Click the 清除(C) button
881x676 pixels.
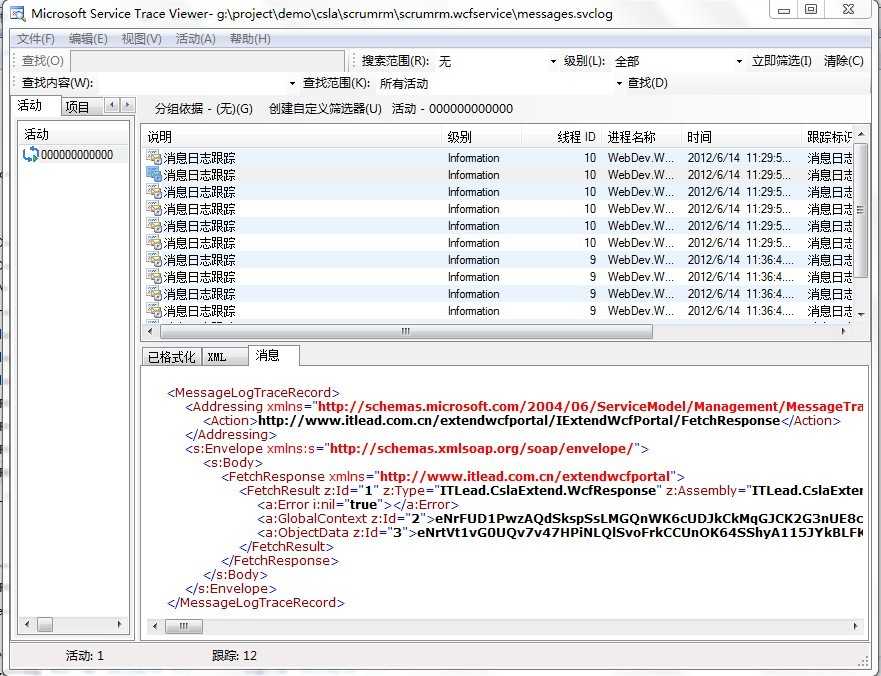click(843, 61)
